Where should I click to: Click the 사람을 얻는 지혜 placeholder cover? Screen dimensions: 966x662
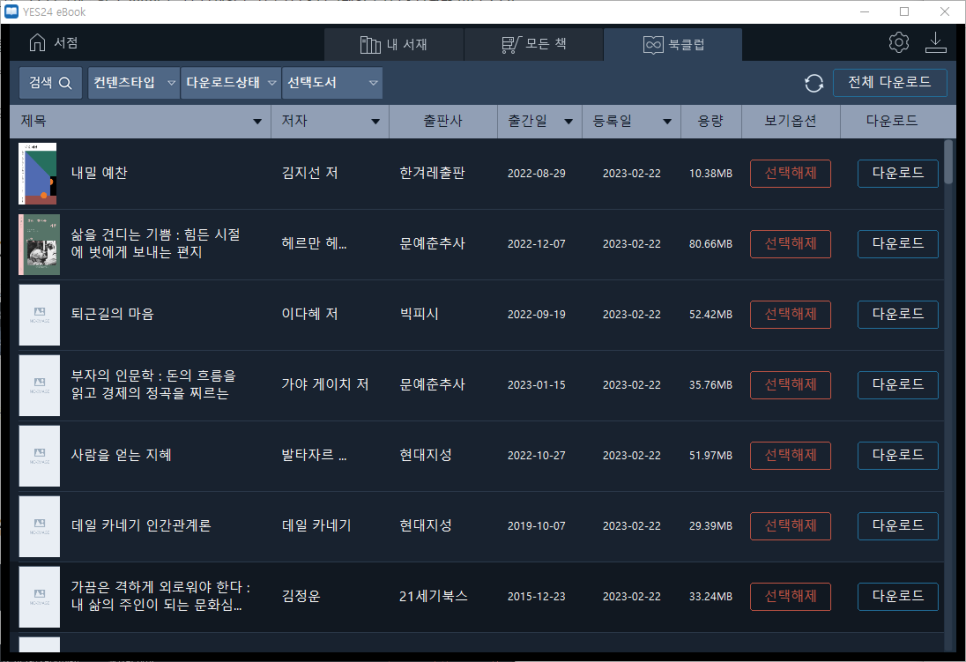39,456
